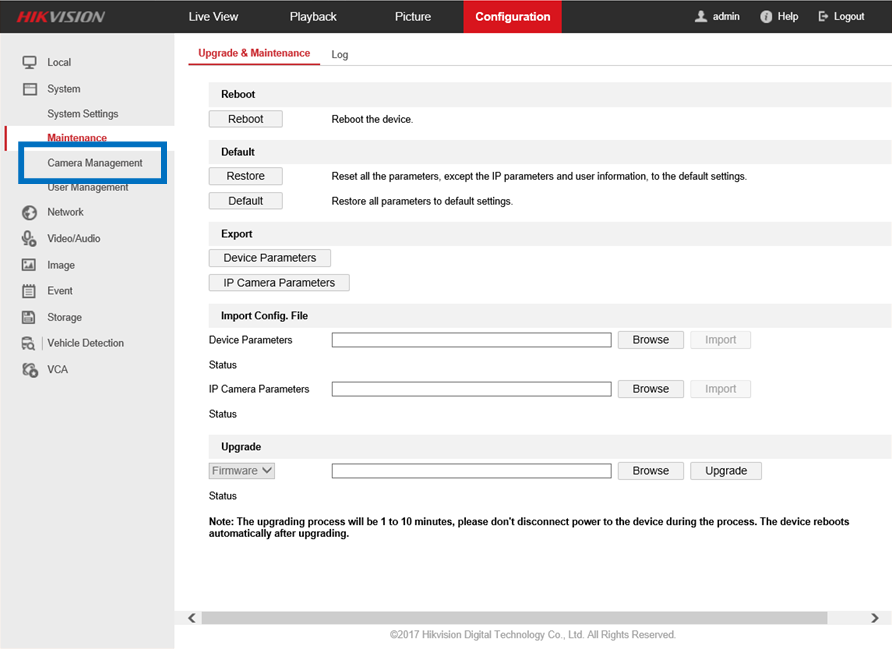The height and width of the screenshot is (649, 892).
Task: Click the System window icon in sidebar
Action: pos(29,89)
